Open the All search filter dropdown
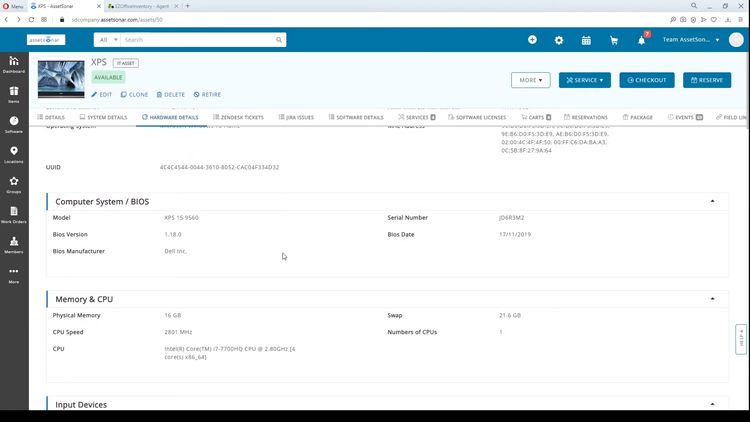 coord(107,40)
